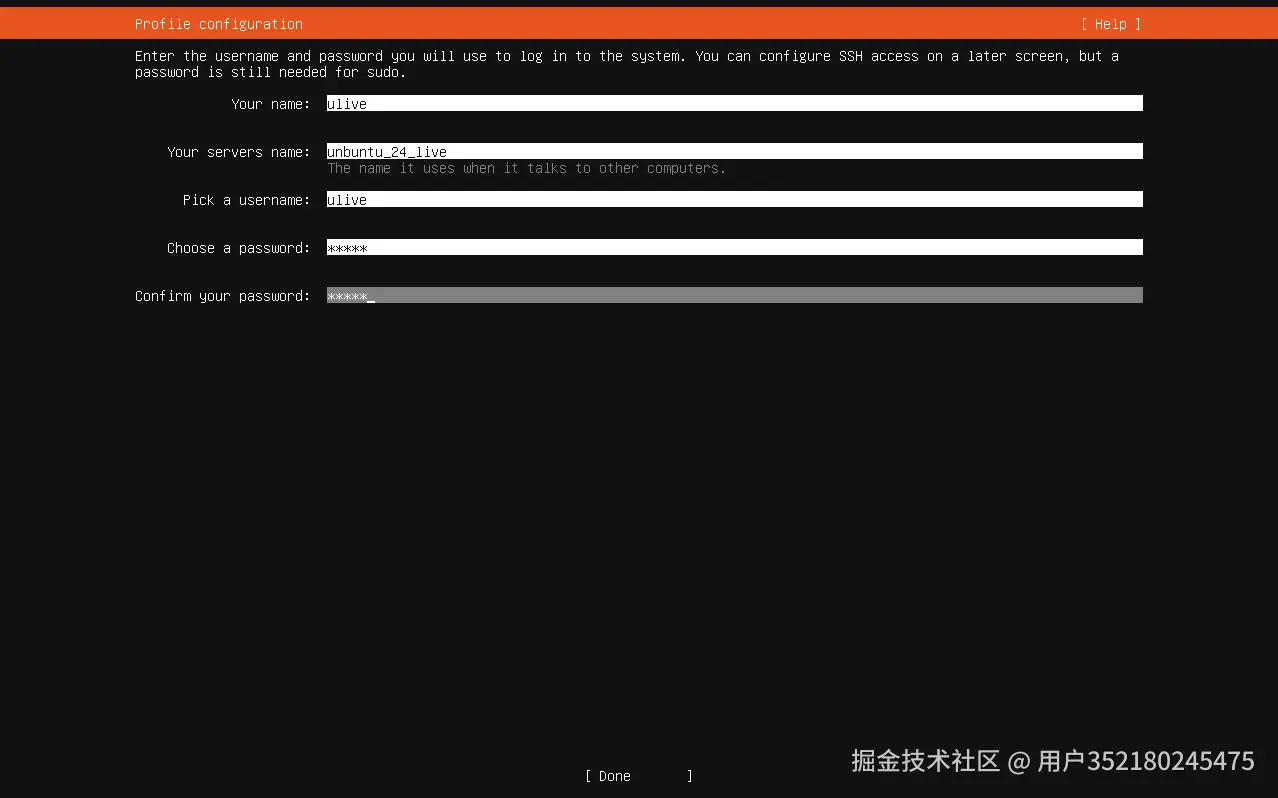The image size is (1278, 798).
Task: Select the 'Your servers name' field
Action: tap(734, 151)
